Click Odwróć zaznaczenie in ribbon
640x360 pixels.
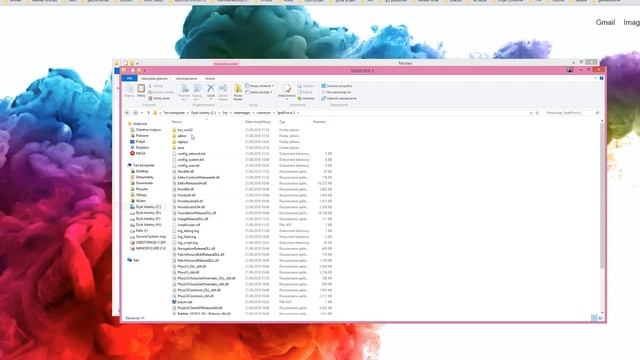339,98
